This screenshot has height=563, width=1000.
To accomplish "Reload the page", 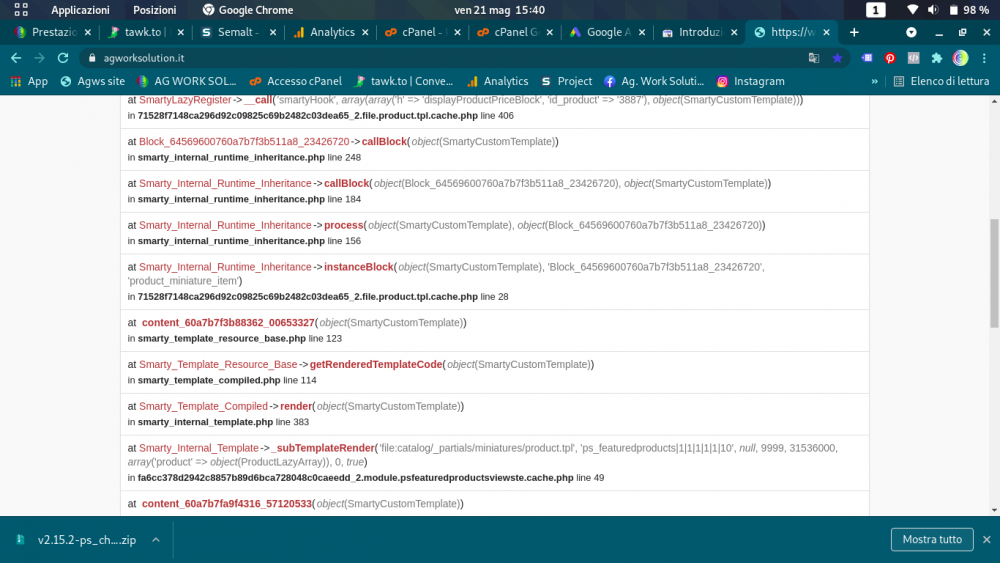I will [62, 58].
